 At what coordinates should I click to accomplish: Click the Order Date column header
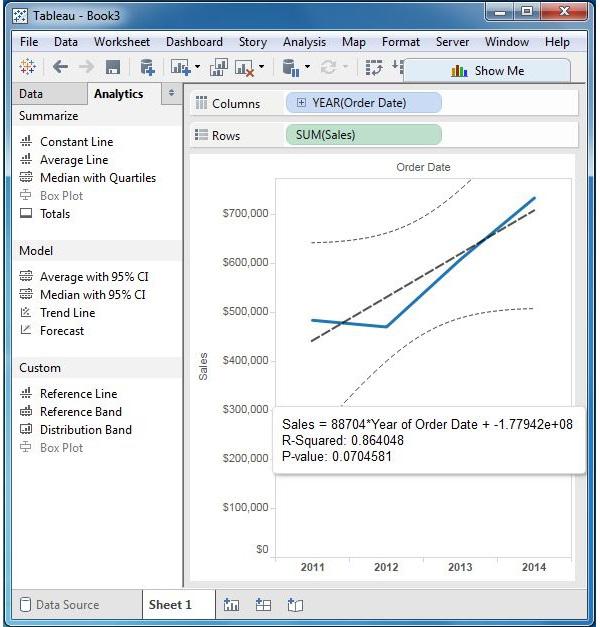click(423, 167)
